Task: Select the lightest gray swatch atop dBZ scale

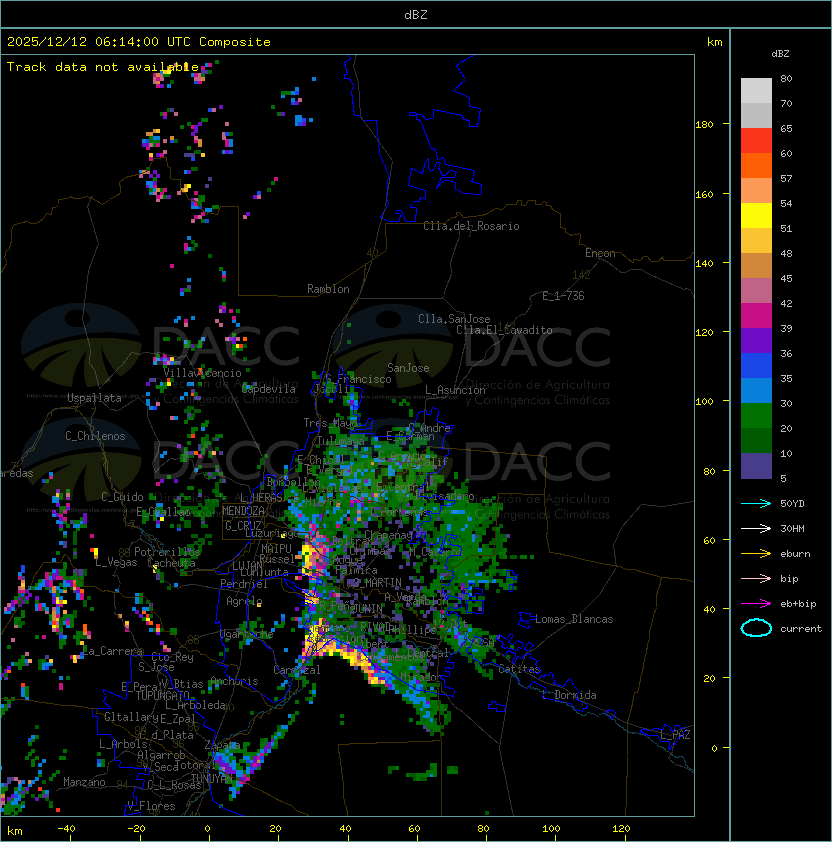Action: point(756,90)
